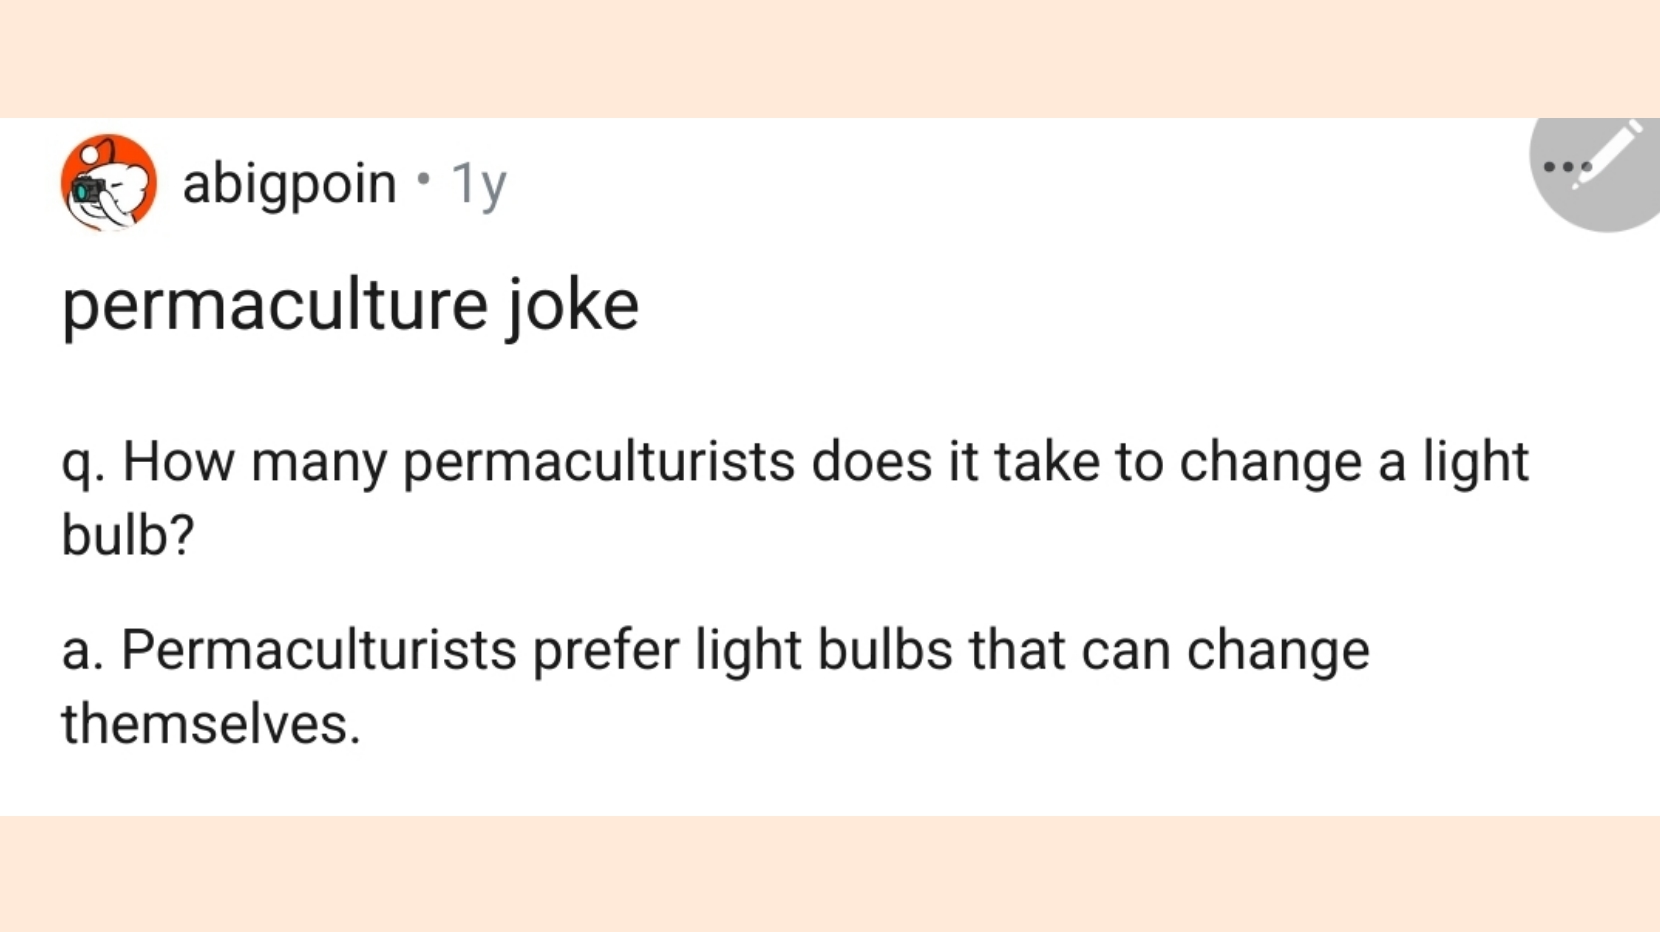This screenshot has width=1660, height=932.
Task: Click the word "prefer" in the answer
Action: coord(605,651)
